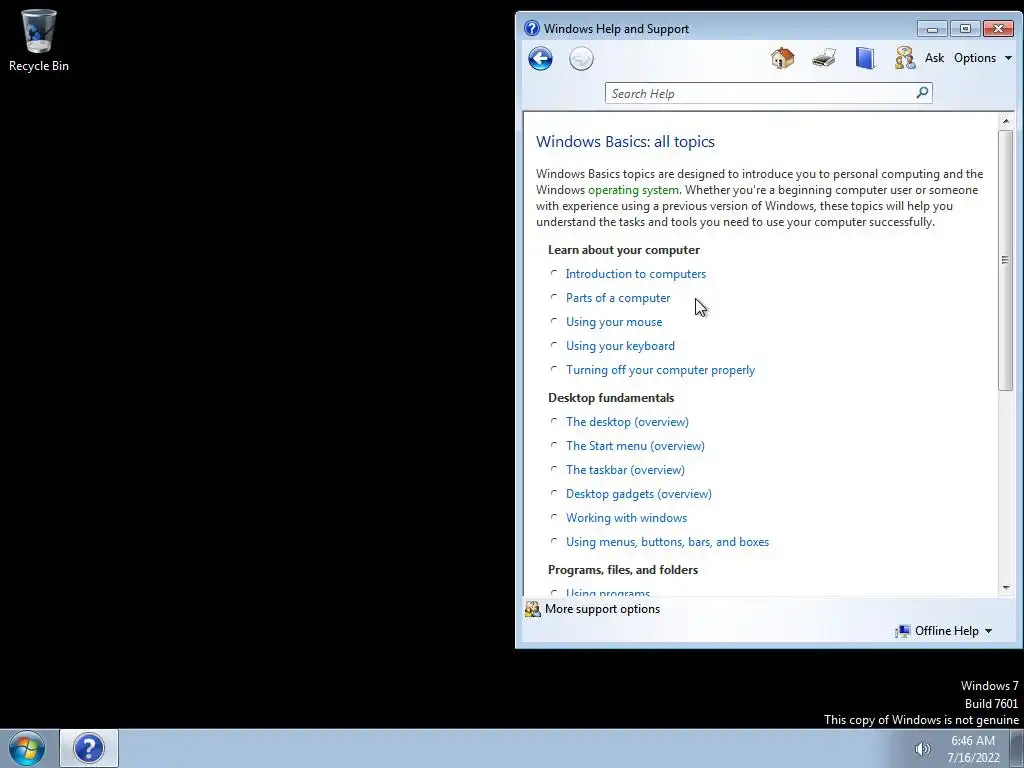1024x768 pixels.
Task: Open 'The taskbar (overview)' topic
Action: 625,470
